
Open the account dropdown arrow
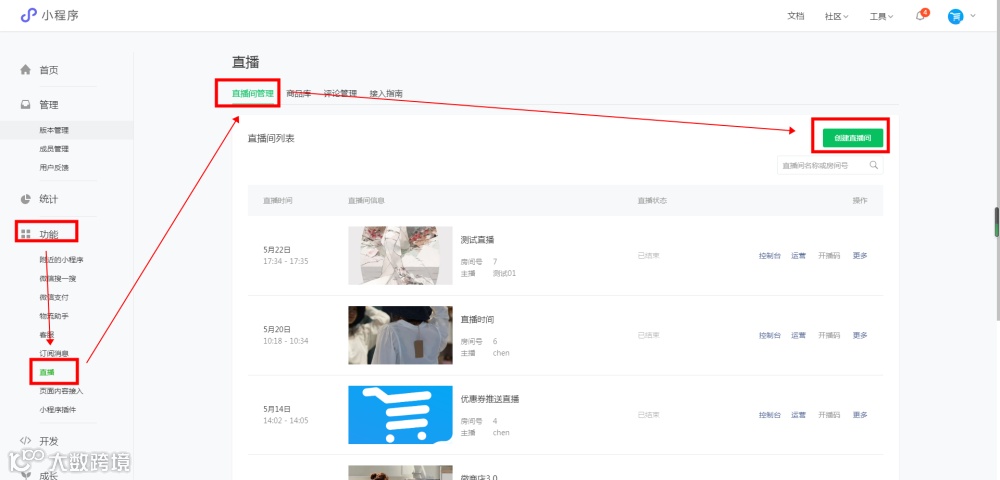[973, 16]
